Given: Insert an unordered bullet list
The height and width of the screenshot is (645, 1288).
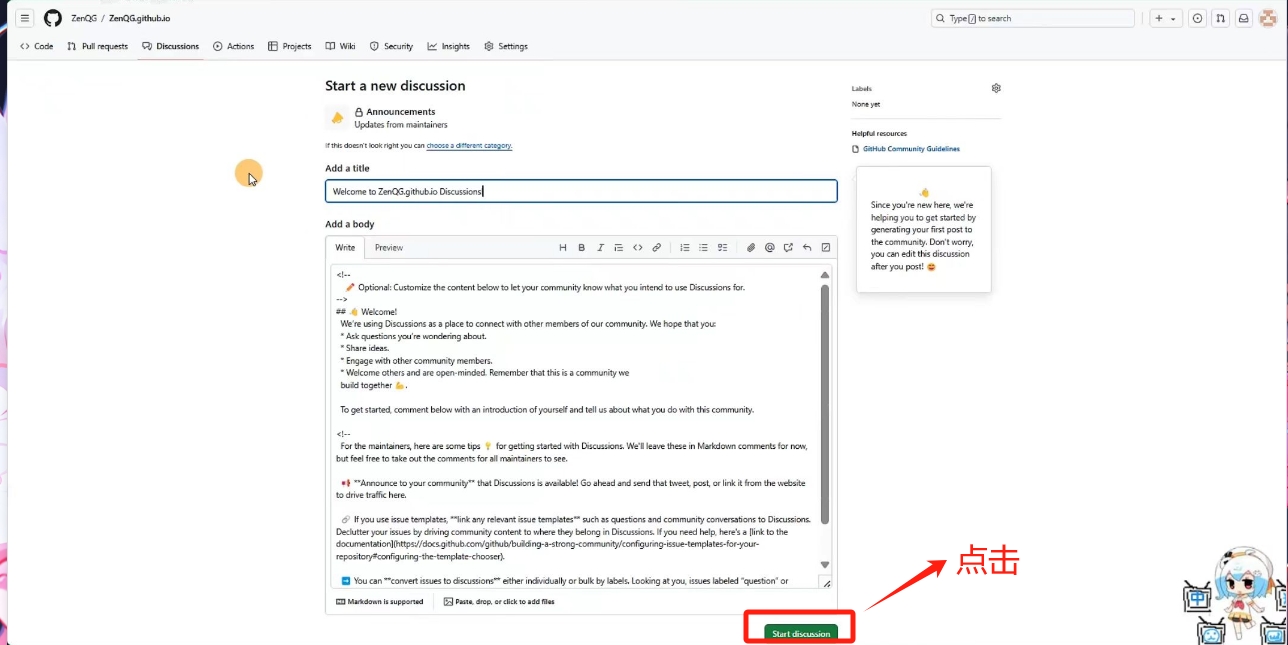Looking at the screenshot, I should (703, 248).
